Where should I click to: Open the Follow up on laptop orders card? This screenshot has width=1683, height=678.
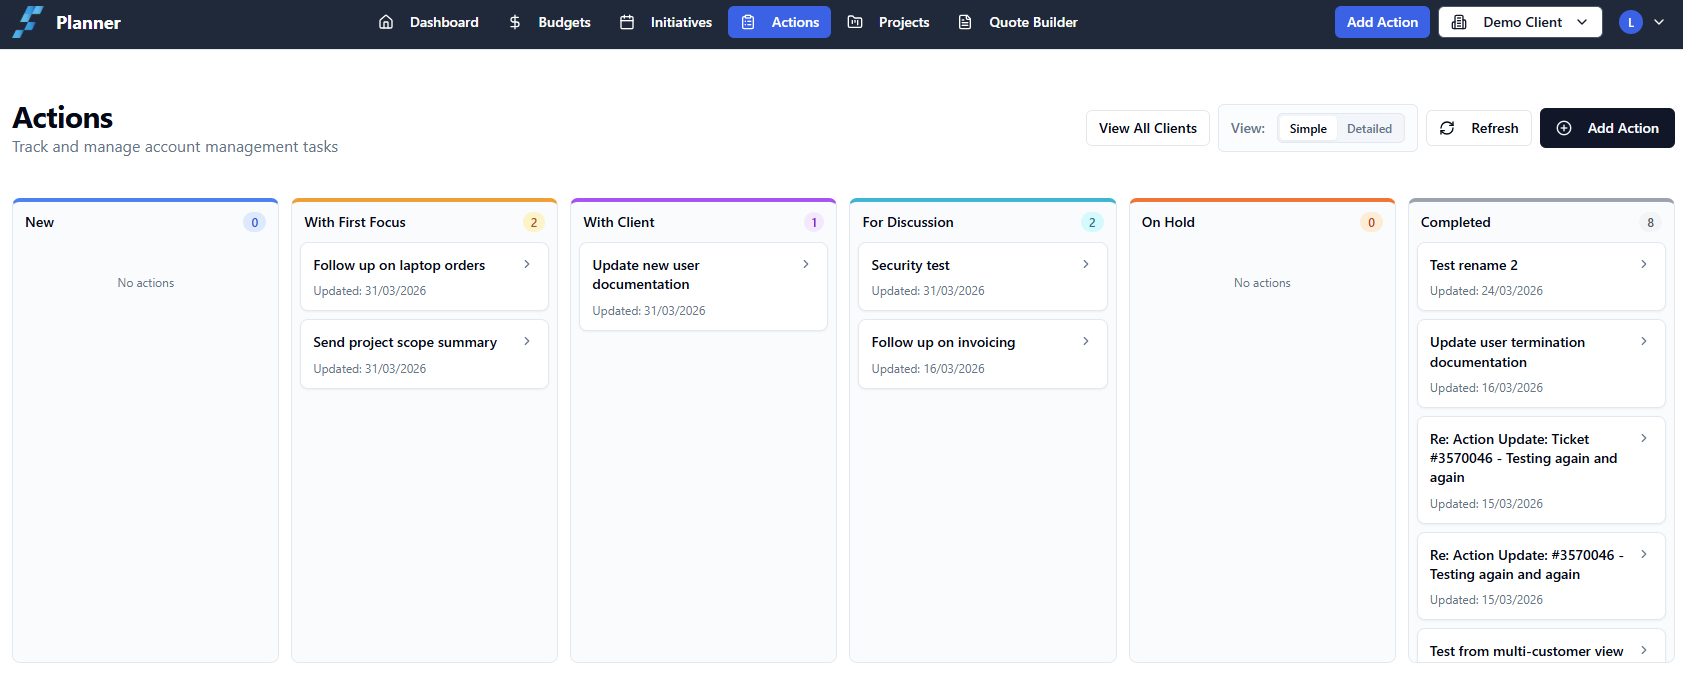click(x=424, y=277)
